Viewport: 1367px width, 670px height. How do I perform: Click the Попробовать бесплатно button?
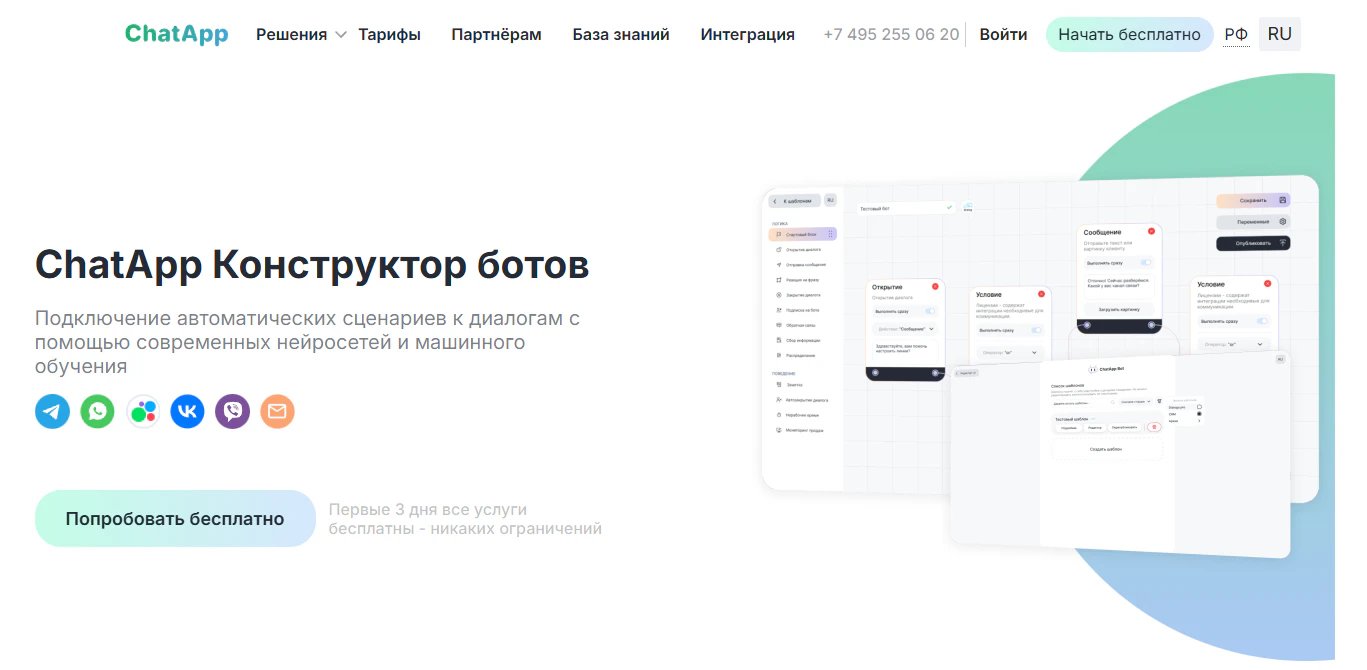coord(175,519)
